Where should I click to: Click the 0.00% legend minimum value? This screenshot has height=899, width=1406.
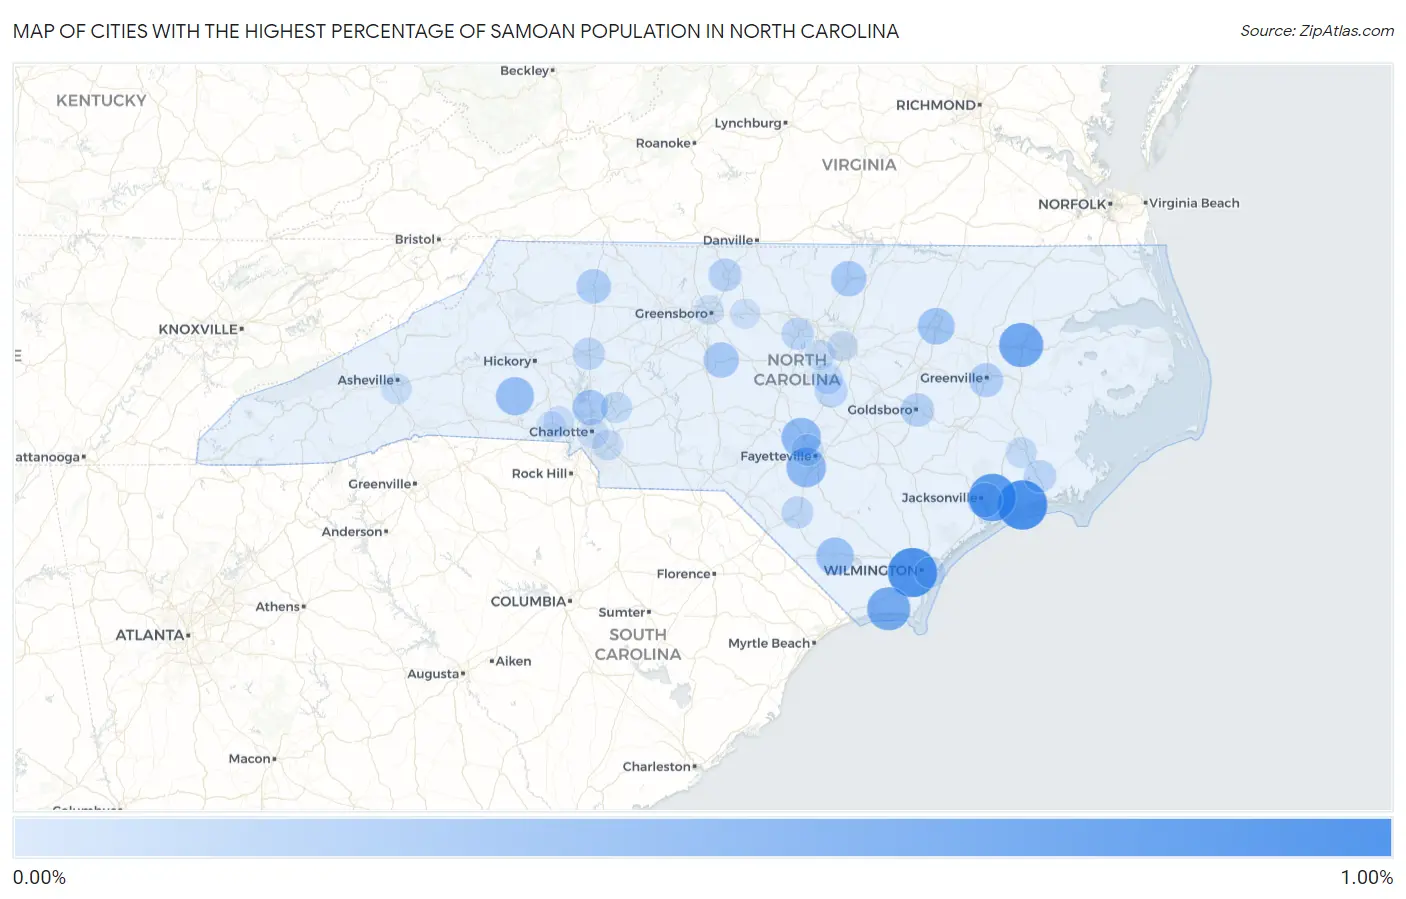coord(39,877)
